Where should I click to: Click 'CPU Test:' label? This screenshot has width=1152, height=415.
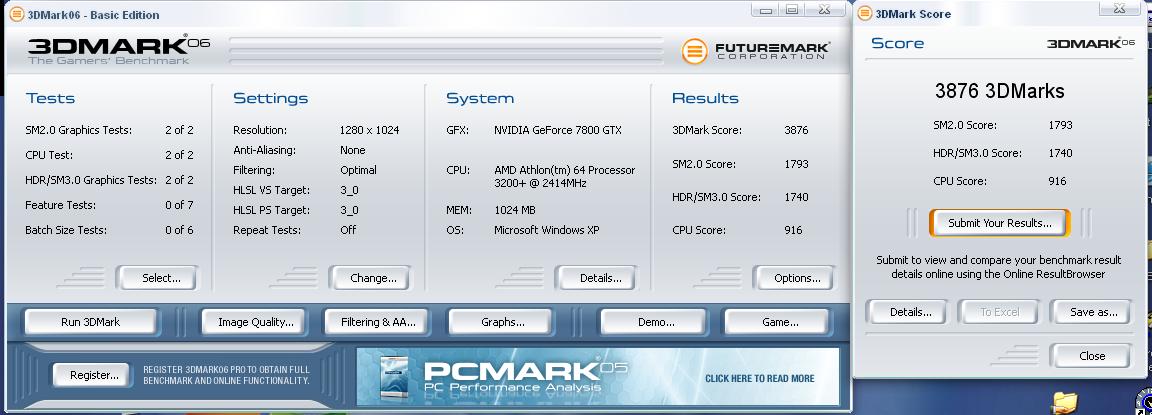pos(49,155)
